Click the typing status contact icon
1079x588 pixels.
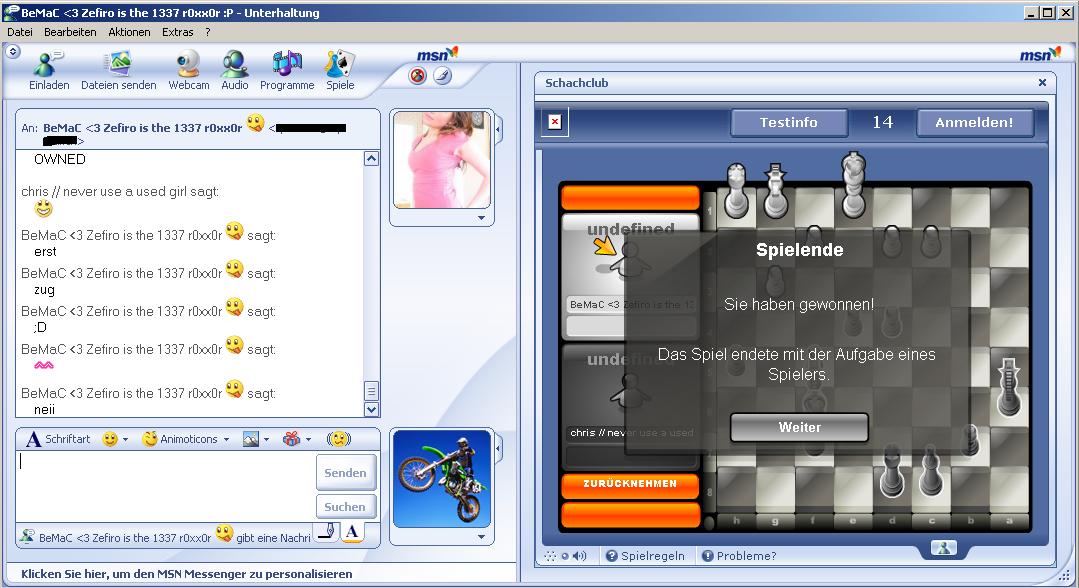[x=27, y=536]
